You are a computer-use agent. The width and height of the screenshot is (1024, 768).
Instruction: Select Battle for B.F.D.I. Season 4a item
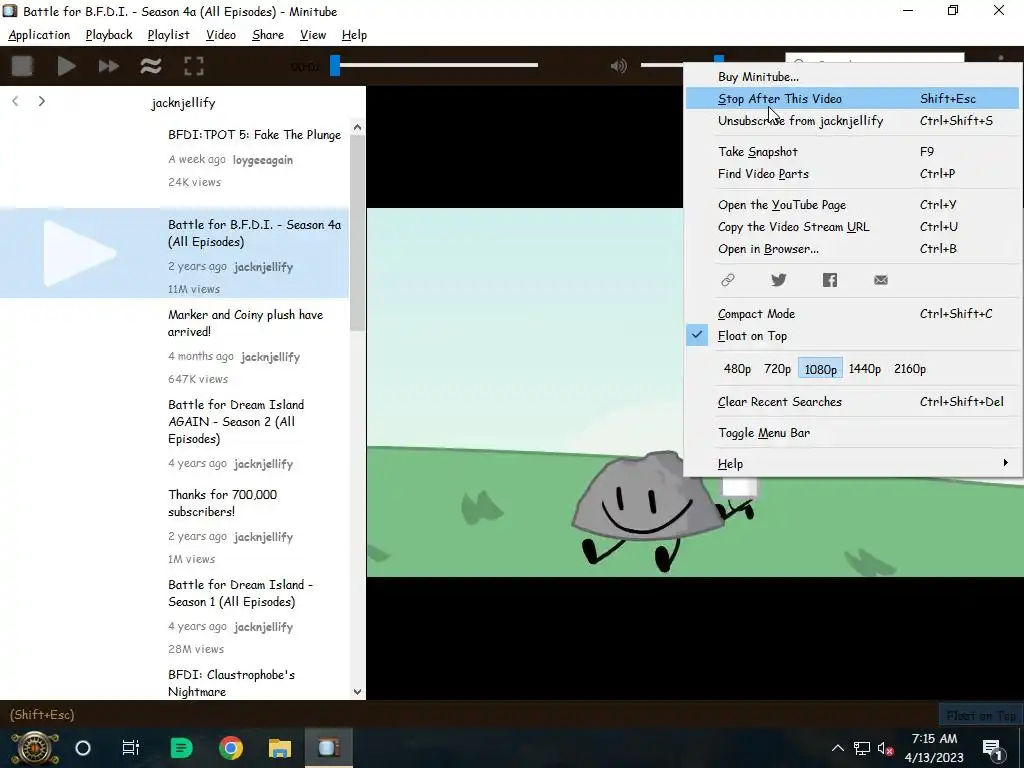(174, 253)
